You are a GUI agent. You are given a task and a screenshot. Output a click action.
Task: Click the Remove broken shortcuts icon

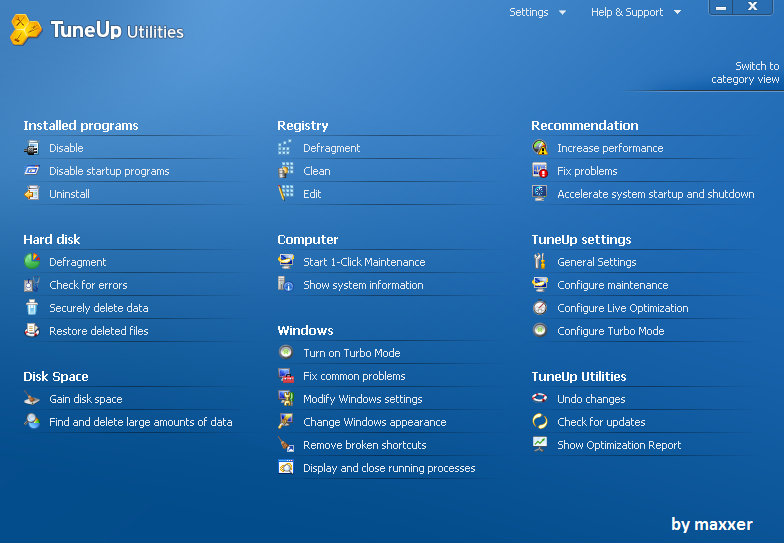coord(286,444)
